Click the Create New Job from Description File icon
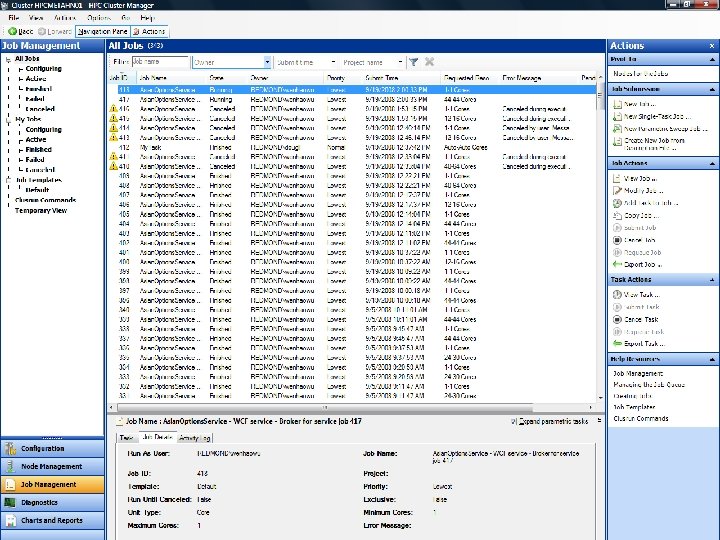This screenshot has height=540, width=720. click(618, 141)
